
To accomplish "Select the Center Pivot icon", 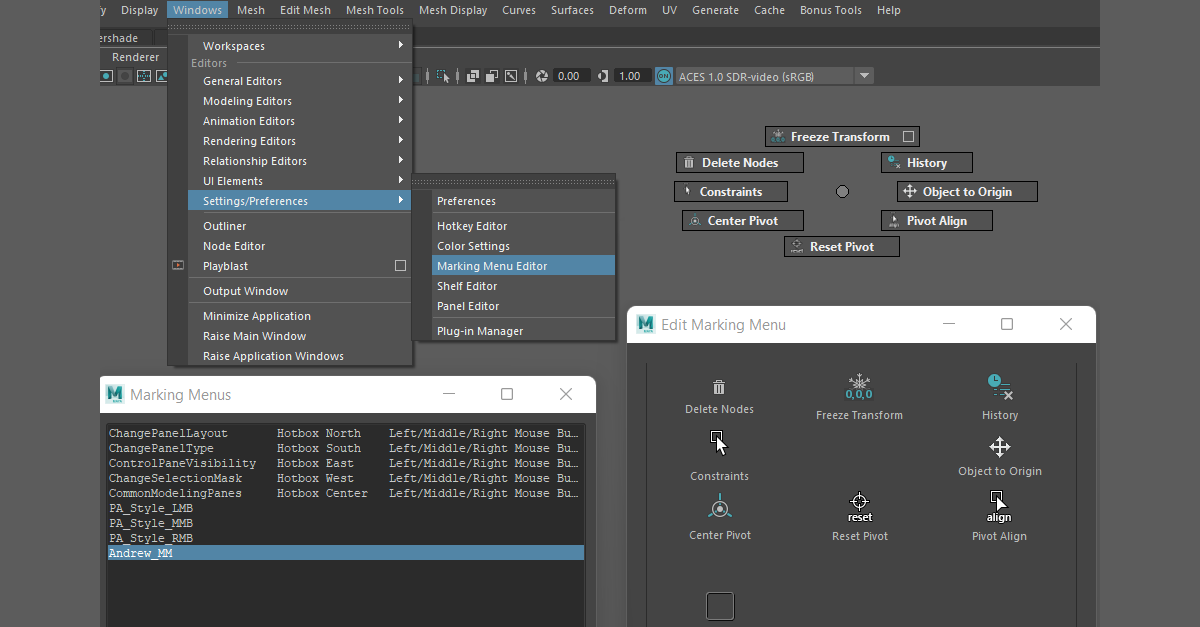I will coord(719,506).
